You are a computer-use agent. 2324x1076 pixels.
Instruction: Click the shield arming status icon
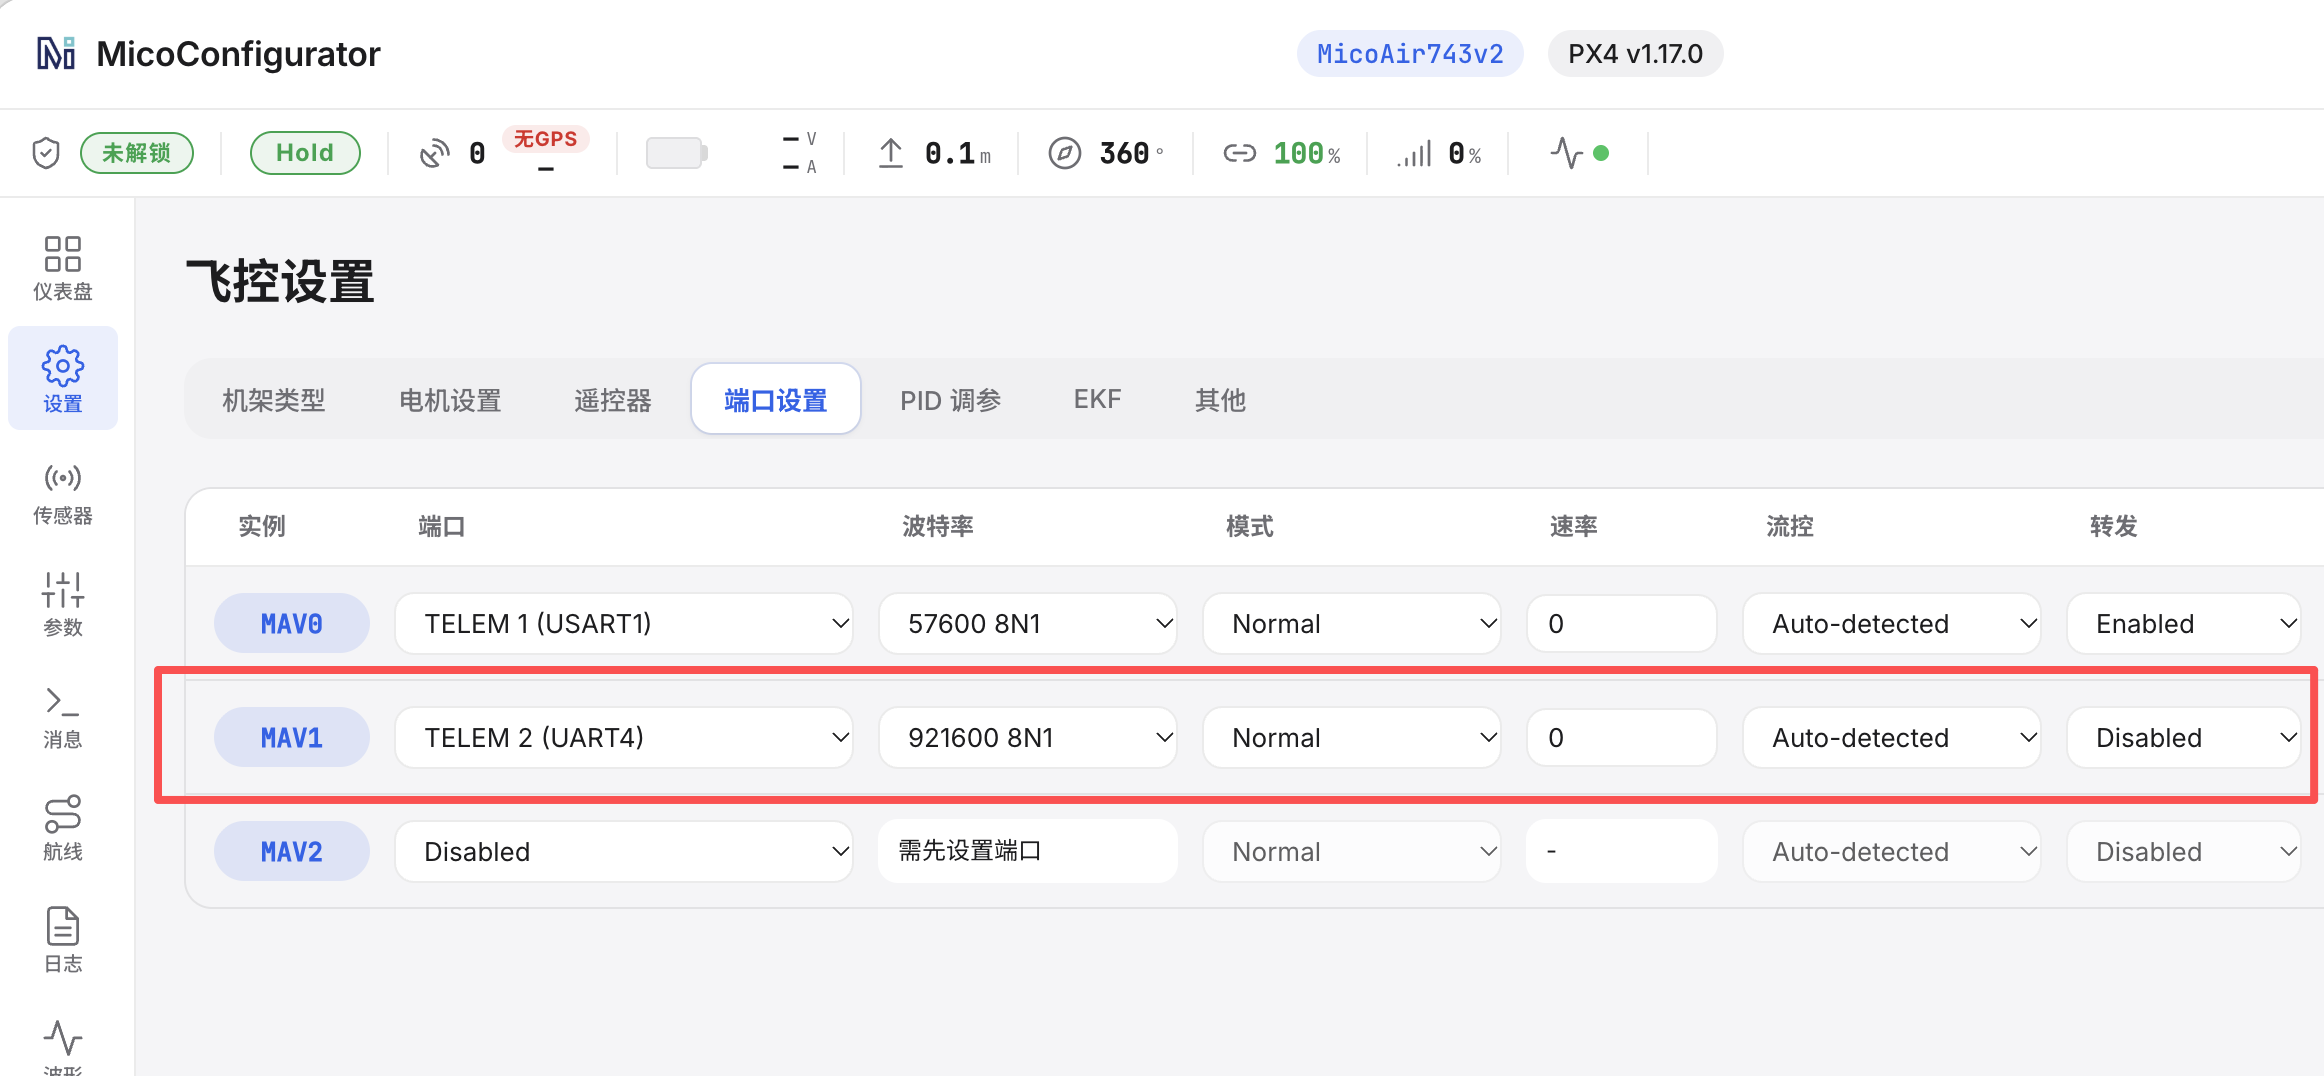(46, 153)
